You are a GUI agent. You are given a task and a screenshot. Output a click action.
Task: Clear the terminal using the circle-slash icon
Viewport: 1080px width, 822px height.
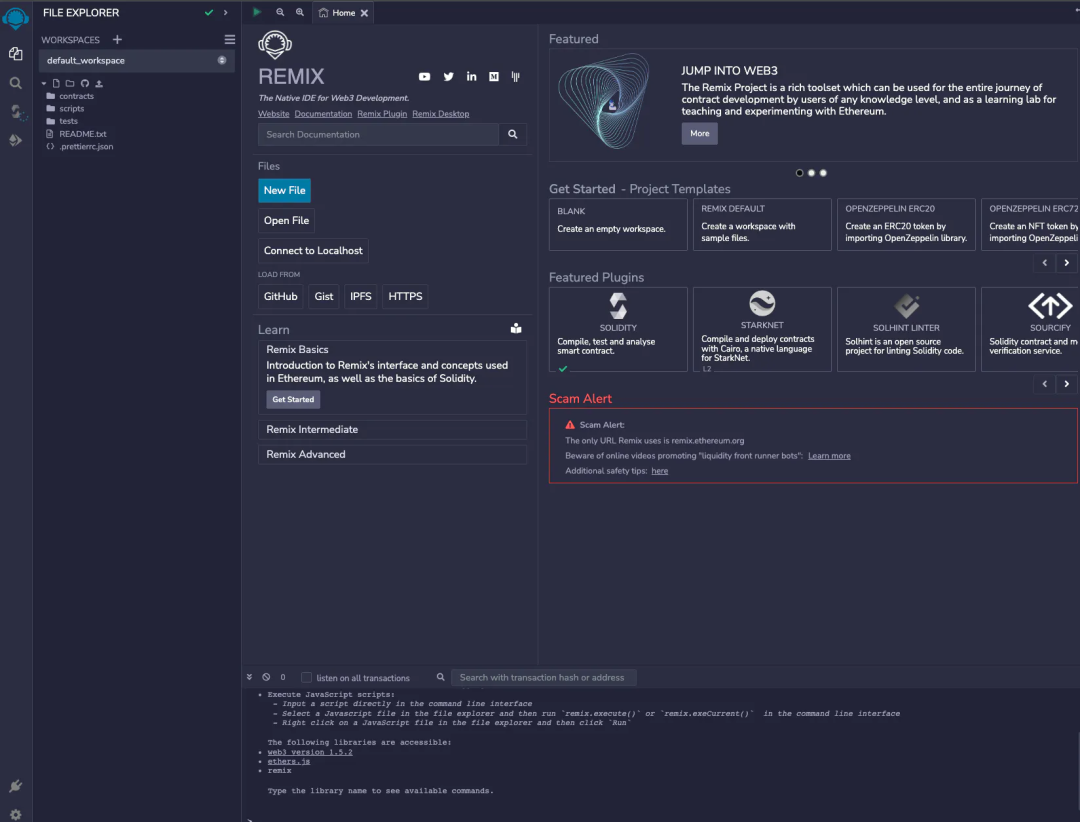coord(265,677)
